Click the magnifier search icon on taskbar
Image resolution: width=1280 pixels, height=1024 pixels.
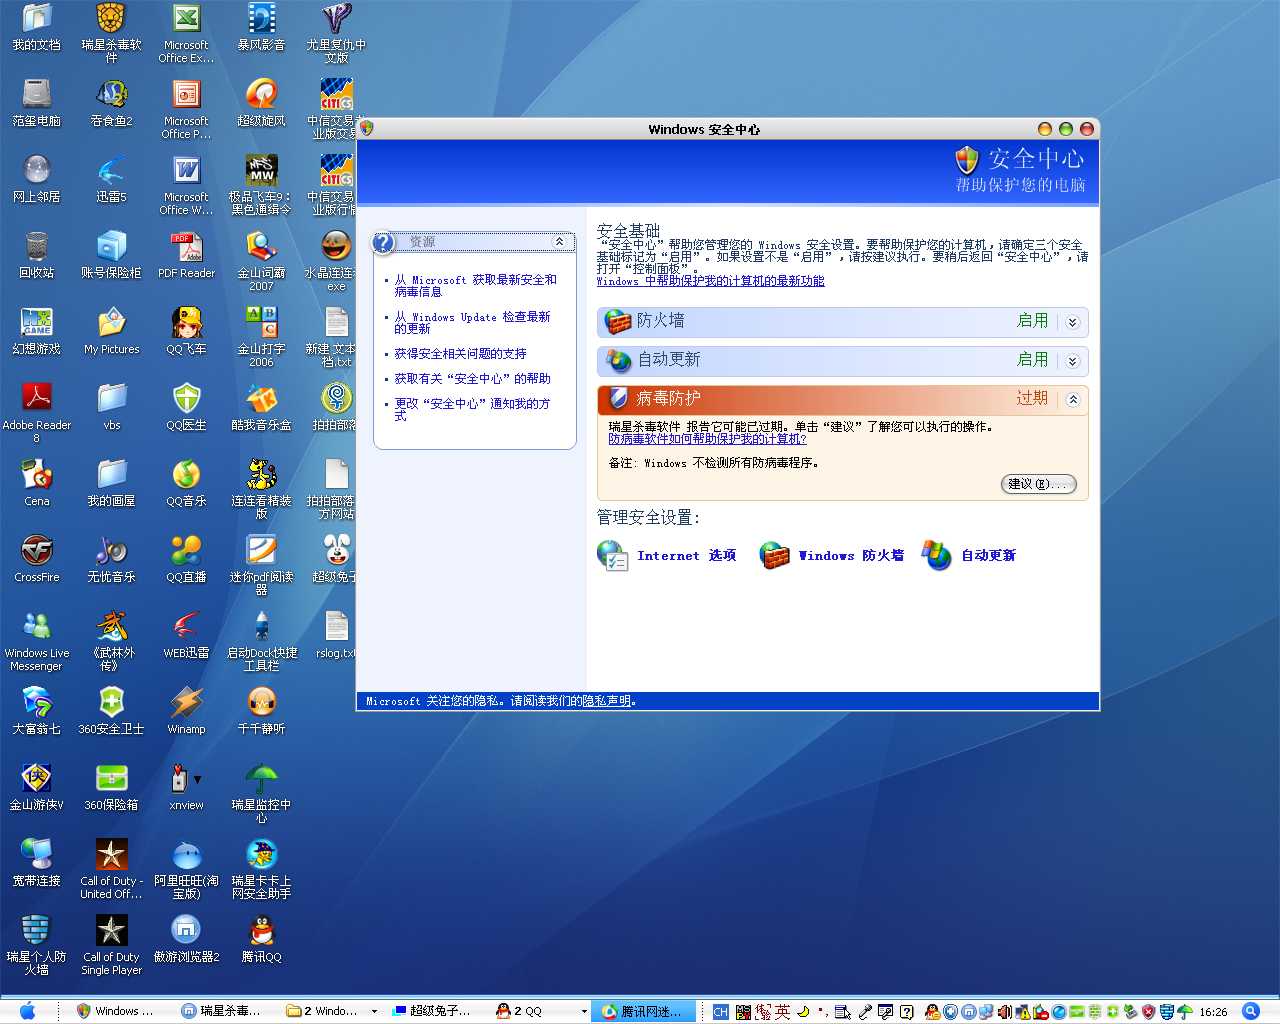click(1250, 1011)
